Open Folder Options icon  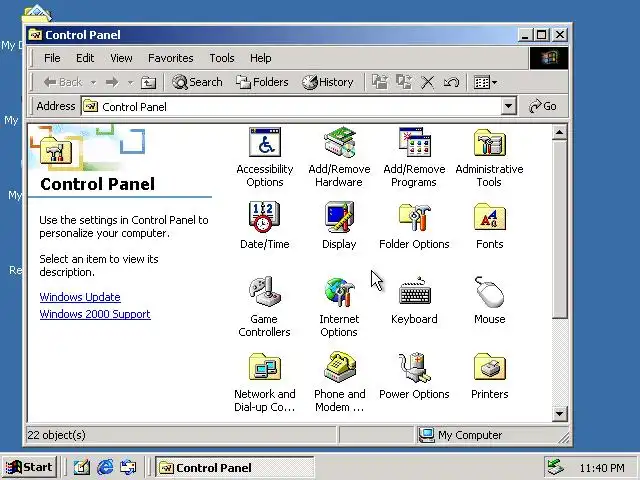pos(414,225)
